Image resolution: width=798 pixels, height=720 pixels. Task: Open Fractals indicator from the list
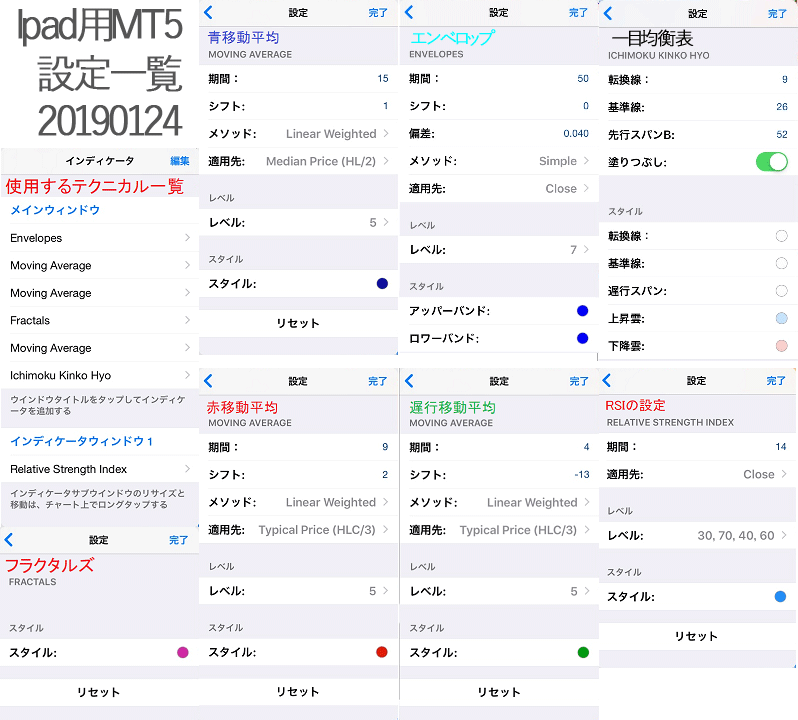click(x=100, y=320)
